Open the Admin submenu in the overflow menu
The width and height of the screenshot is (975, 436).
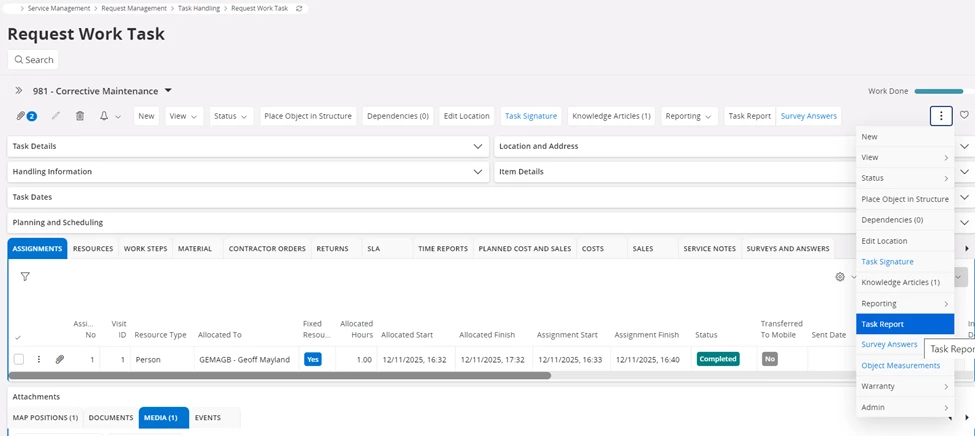(905, 407)
